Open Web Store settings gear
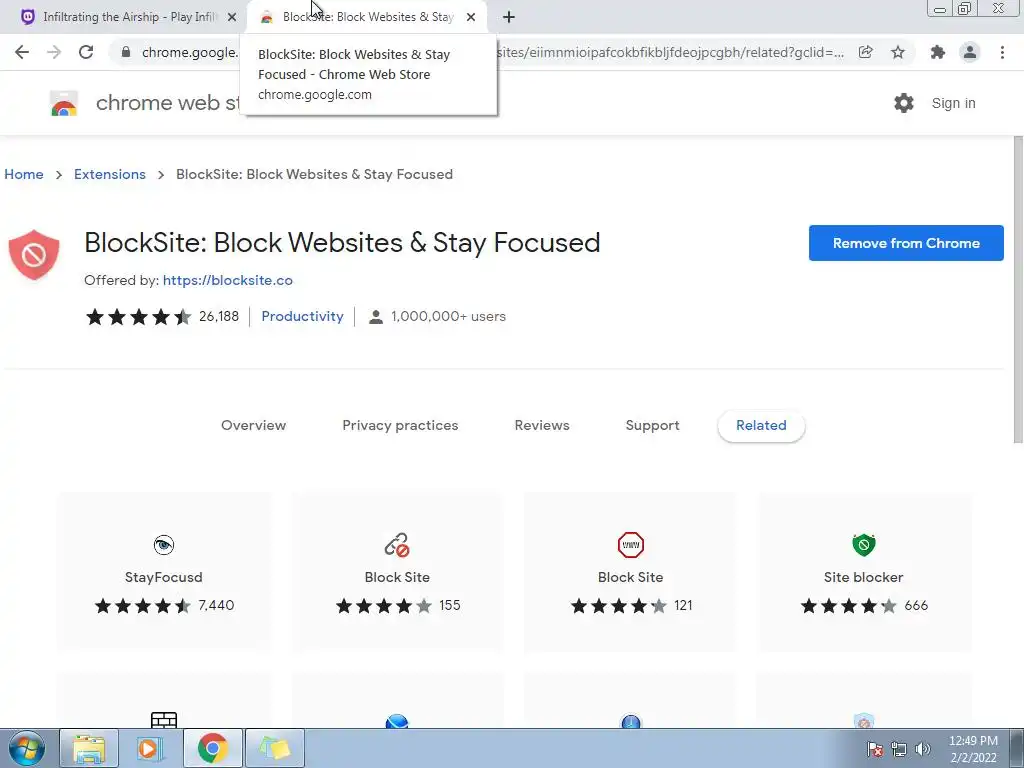The height and width of the screenshot is (768, 1024). point(904,103)
